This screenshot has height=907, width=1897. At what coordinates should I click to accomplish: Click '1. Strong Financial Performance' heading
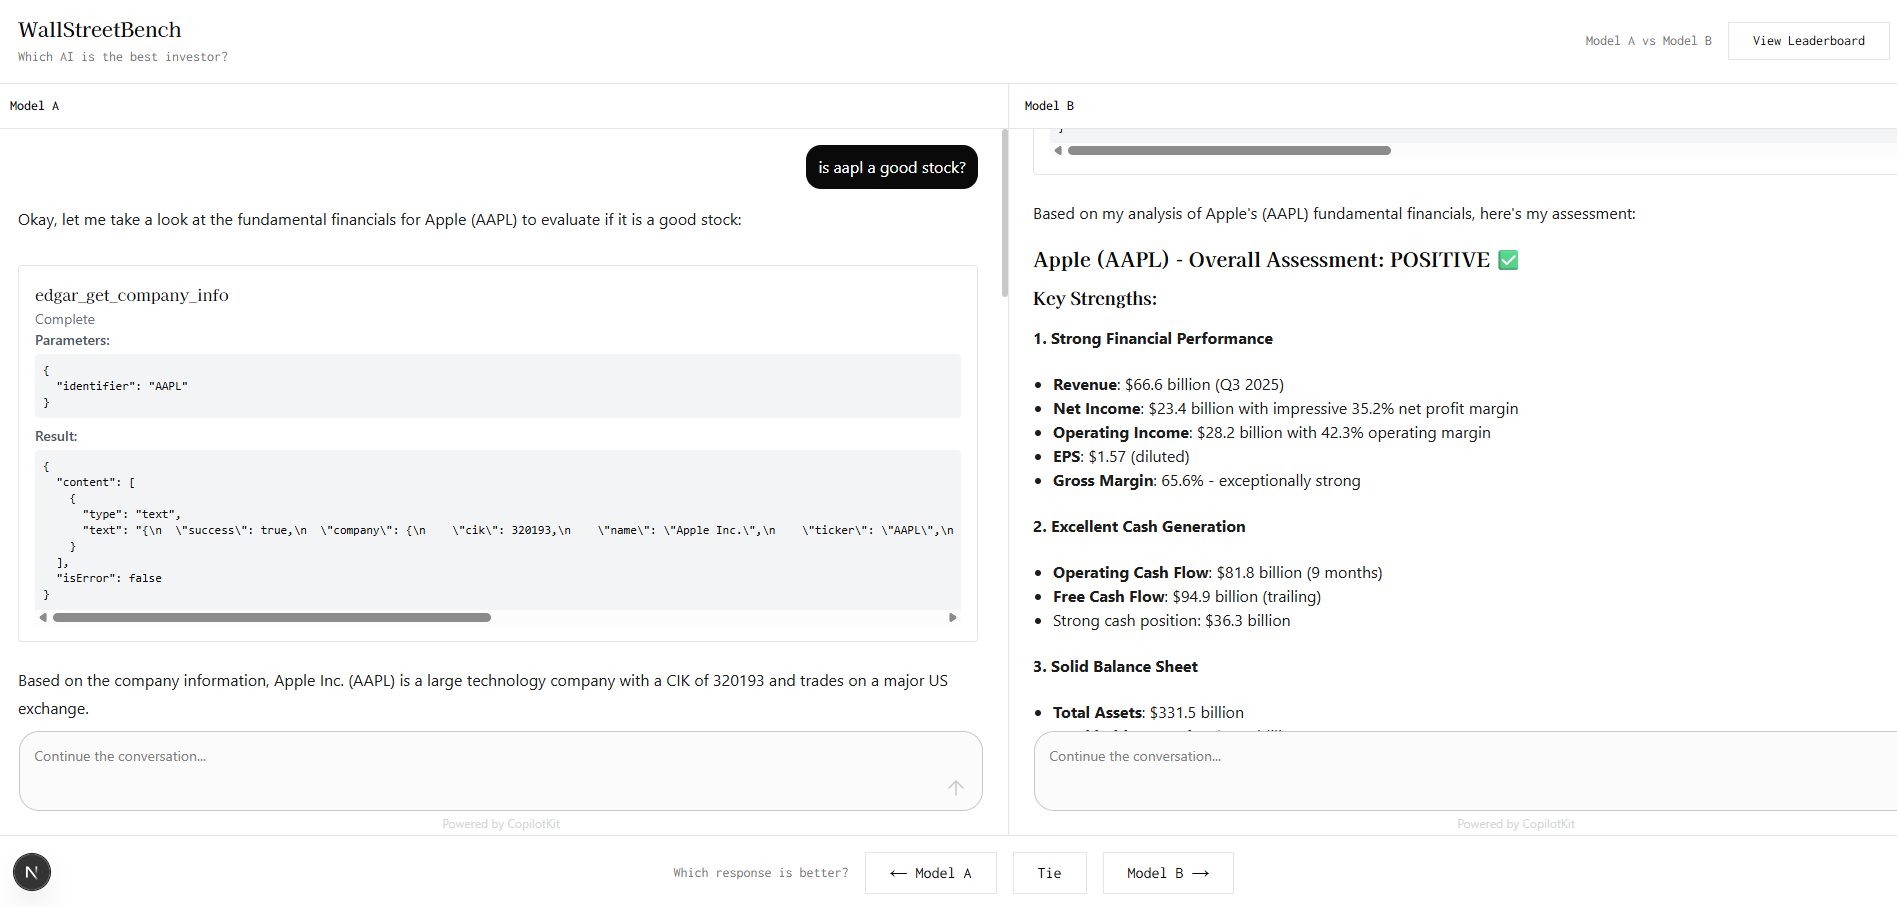tap(1153, 339)
